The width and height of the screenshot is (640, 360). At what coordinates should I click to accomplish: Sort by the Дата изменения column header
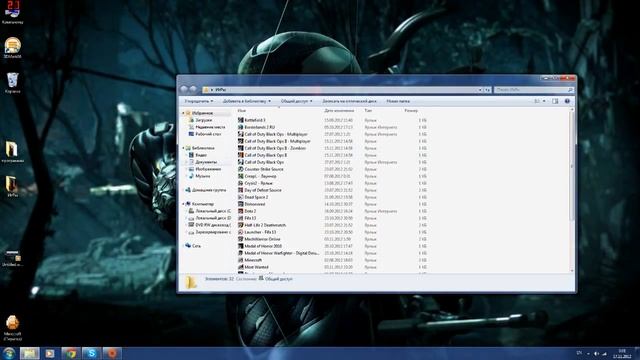click(339, 111)
